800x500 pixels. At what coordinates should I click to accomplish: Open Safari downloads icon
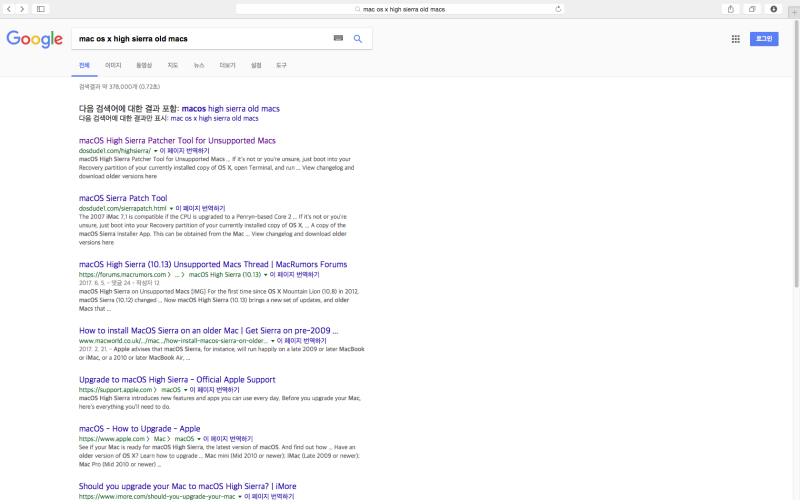pyautogui.click(x=773, y=9)
